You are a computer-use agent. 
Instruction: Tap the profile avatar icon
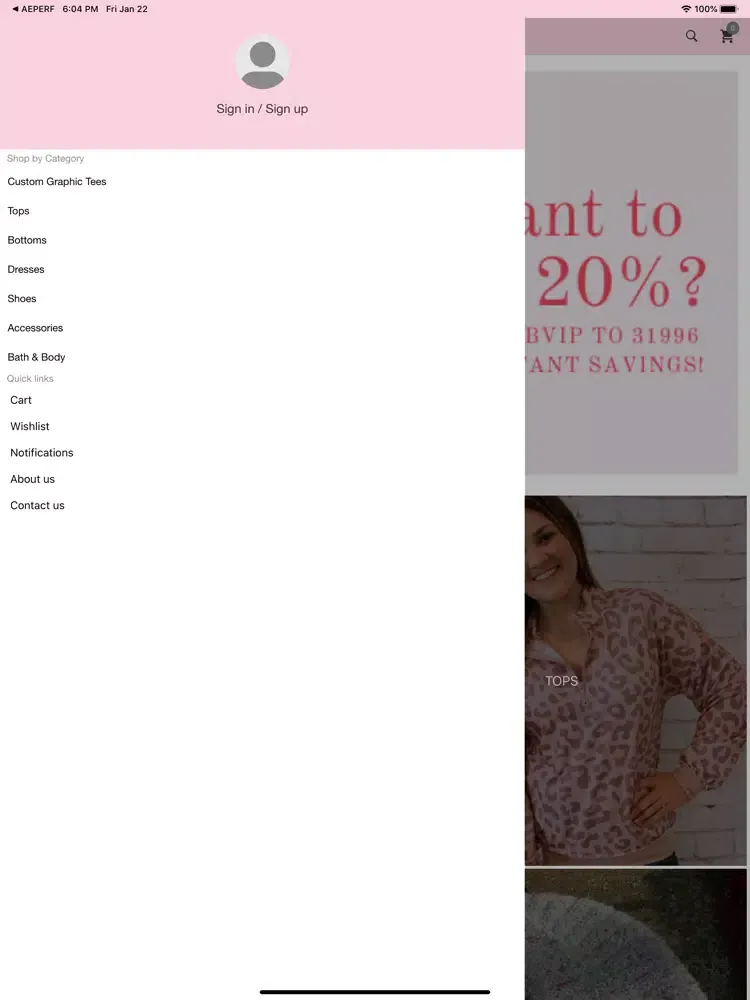click(262, 62)
